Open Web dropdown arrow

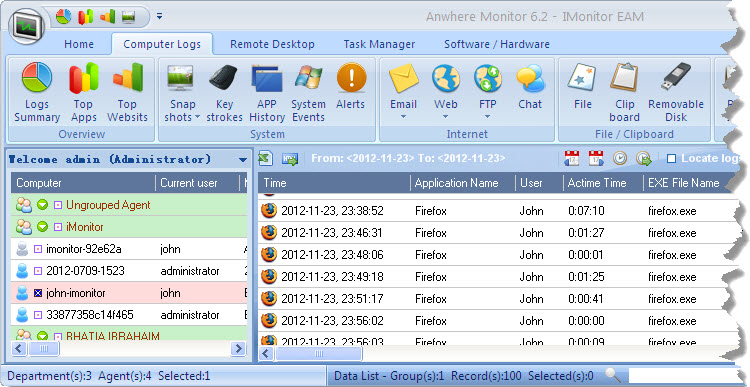(445, 116)
